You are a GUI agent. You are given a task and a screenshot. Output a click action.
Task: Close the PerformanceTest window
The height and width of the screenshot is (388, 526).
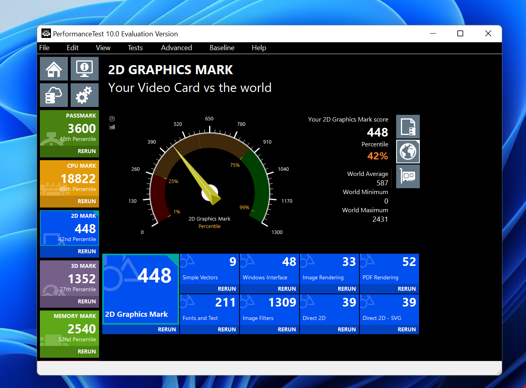pyautogui.click(x=488, y=34)
